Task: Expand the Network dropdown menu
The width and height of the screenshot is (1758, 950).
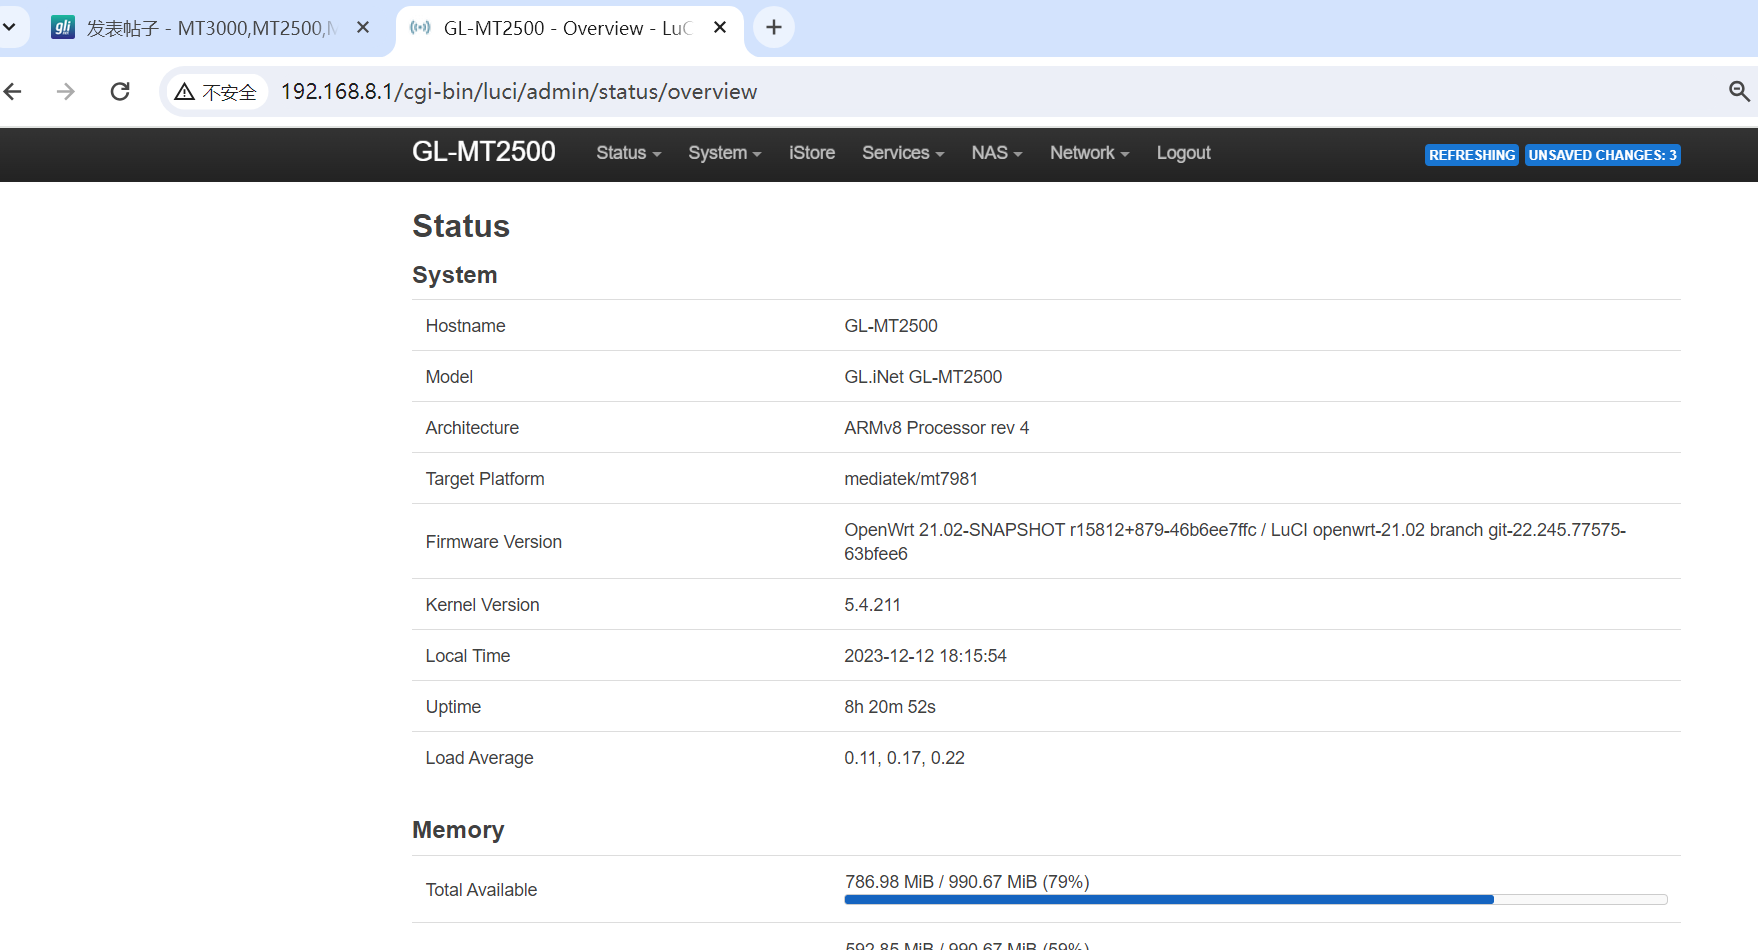Action: [1089, 153]
